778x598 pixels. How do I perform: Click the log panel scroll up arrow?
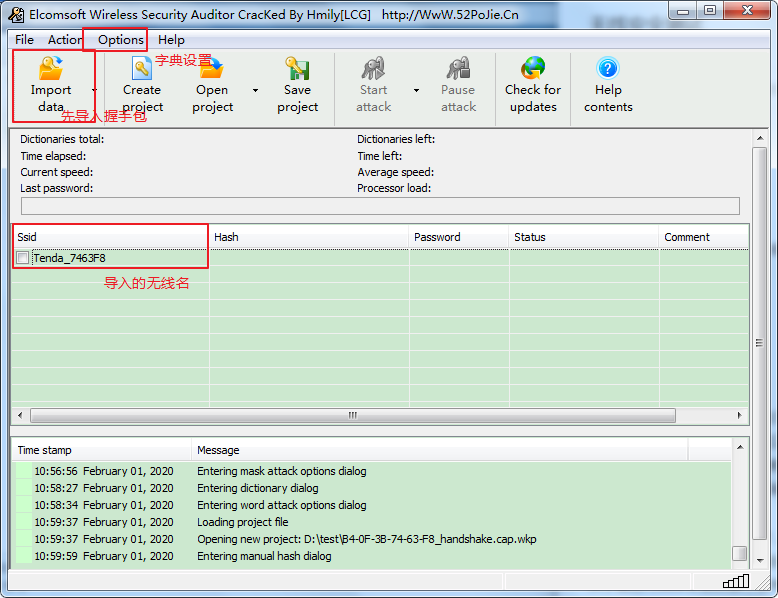point(740,447)
